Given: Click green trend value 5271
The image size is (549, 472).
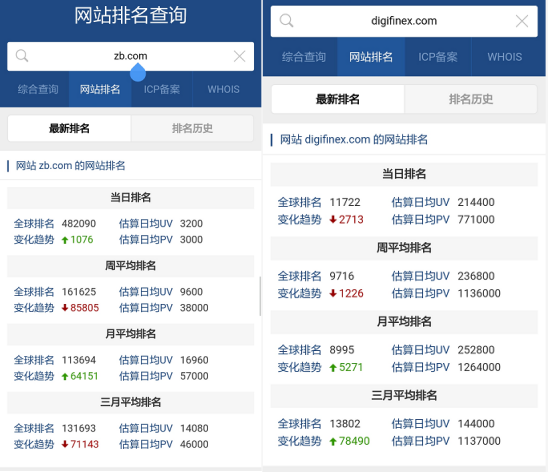Looking at the screenshot, I should coord(351,367).
